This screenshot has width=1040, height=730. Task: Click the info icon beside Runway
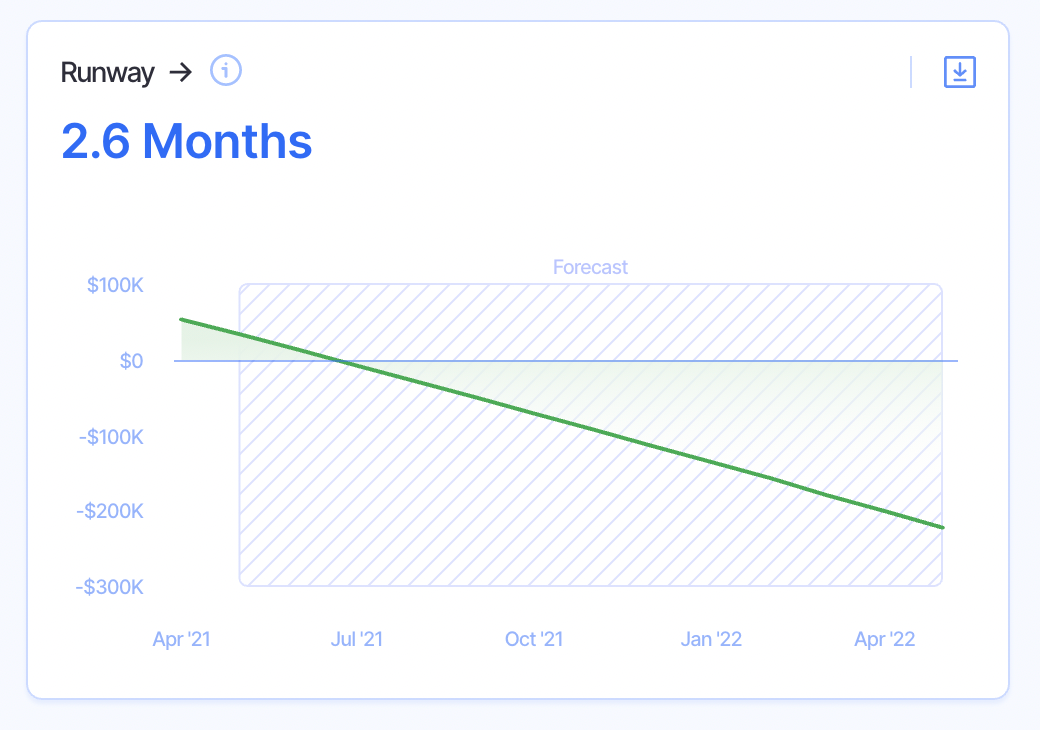point(227,71)
